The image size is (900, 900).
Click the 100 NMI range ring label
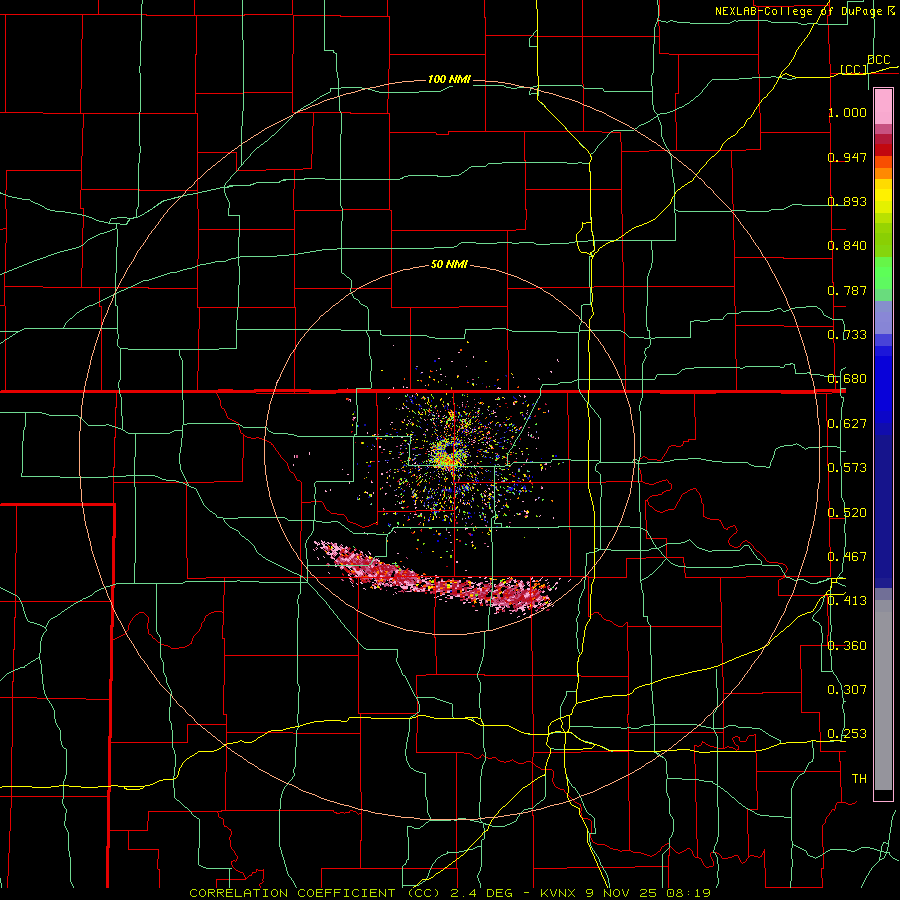(x=449, y=79)
